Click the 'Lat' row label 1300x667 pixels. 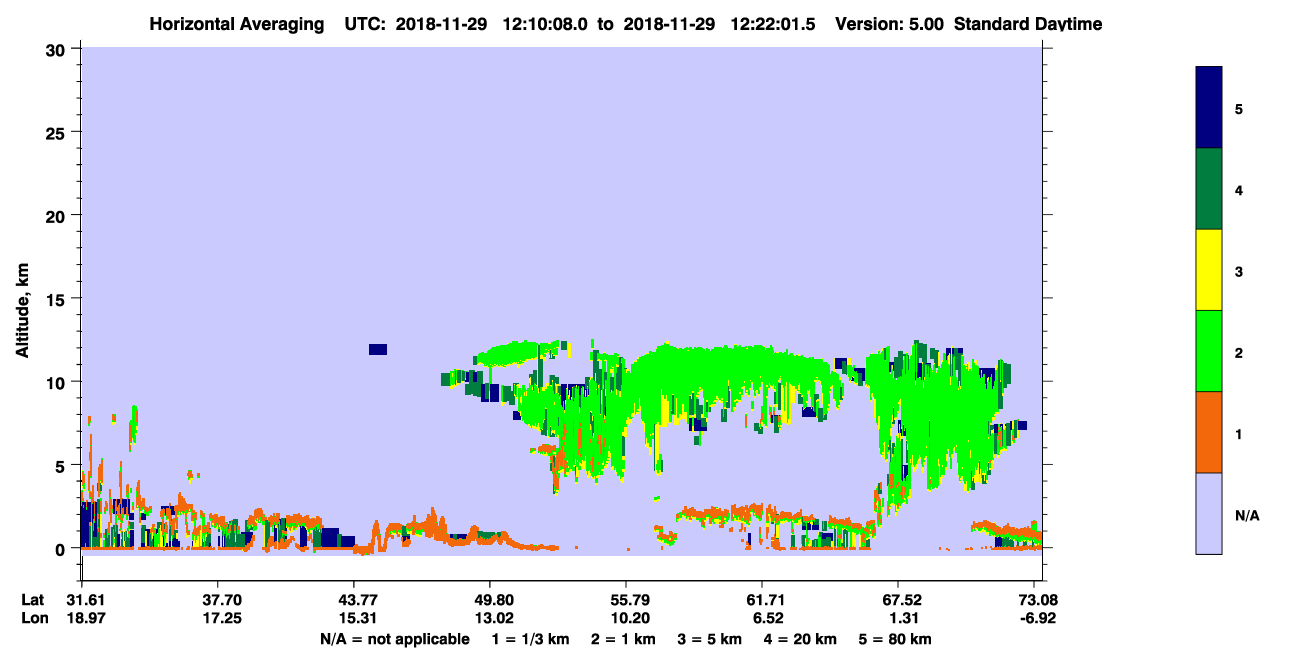[33, 600]
